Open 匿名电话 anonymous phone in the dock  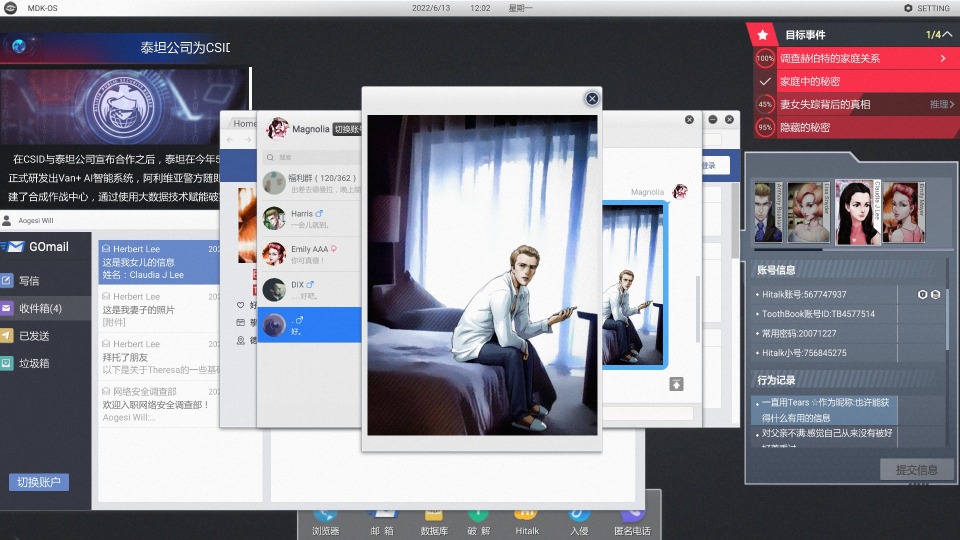pos(632,523)
